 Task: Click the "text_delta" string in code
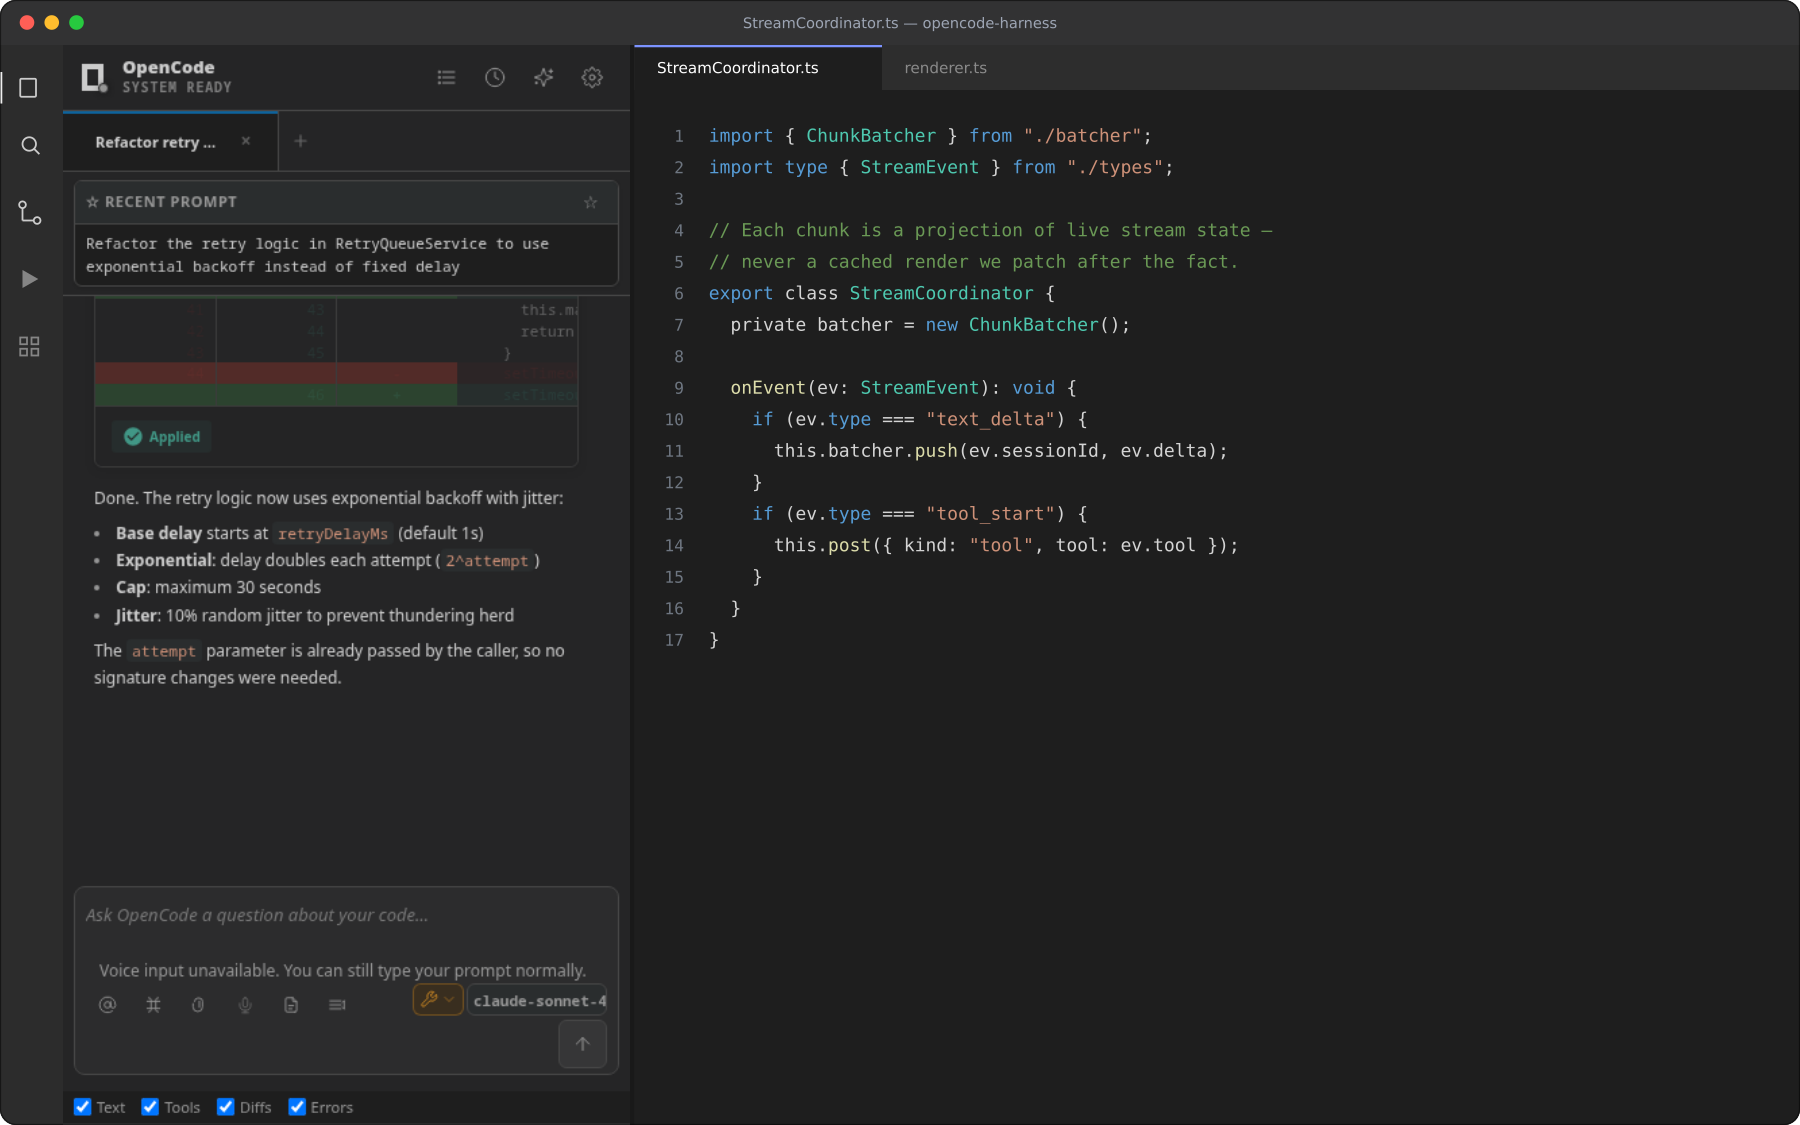click(990, 419)
